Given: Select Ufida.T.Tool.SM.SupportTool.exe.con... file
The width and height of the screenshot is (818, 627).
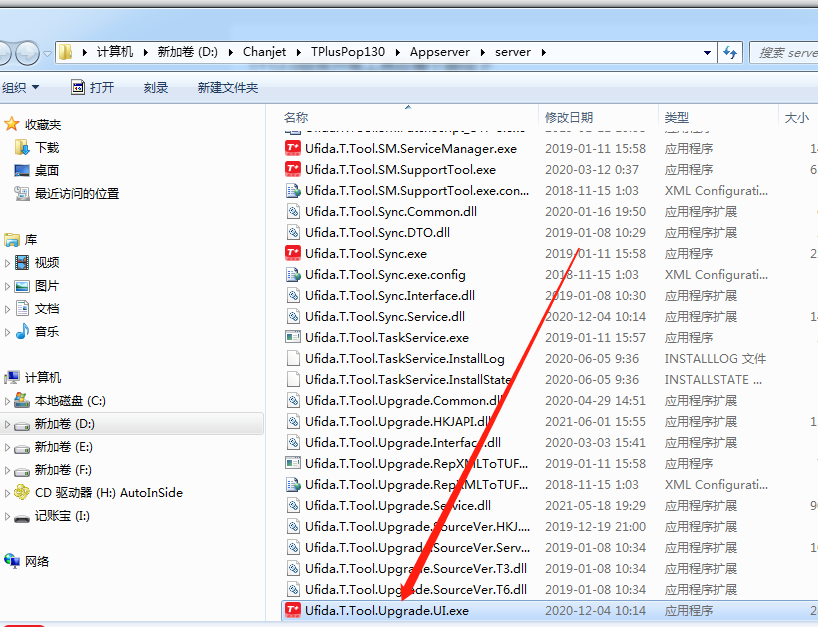Looking at the screenshot, I should coord(417,190).
